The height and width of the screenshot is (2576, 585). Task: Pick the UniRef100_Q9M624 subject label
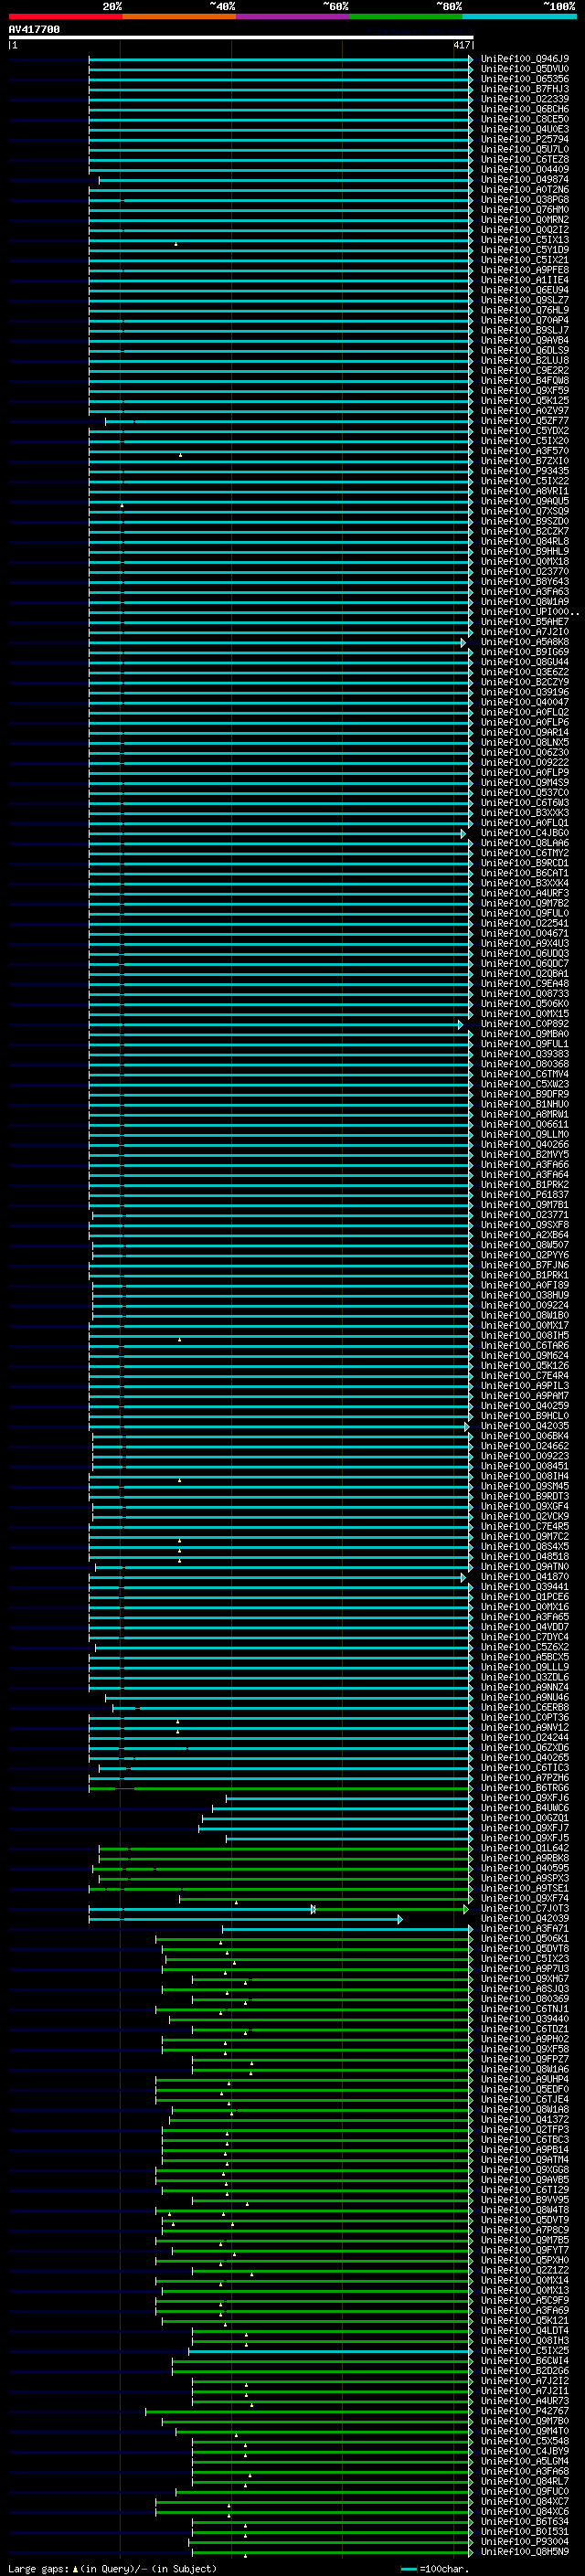(525, 1356)
